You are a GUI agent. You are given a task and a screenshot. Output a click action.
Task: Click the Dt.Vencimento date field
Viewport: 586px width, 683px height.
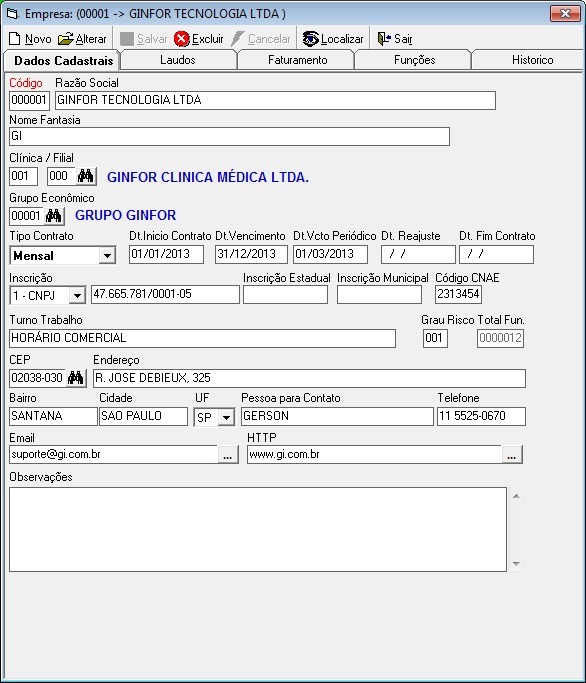251,254
